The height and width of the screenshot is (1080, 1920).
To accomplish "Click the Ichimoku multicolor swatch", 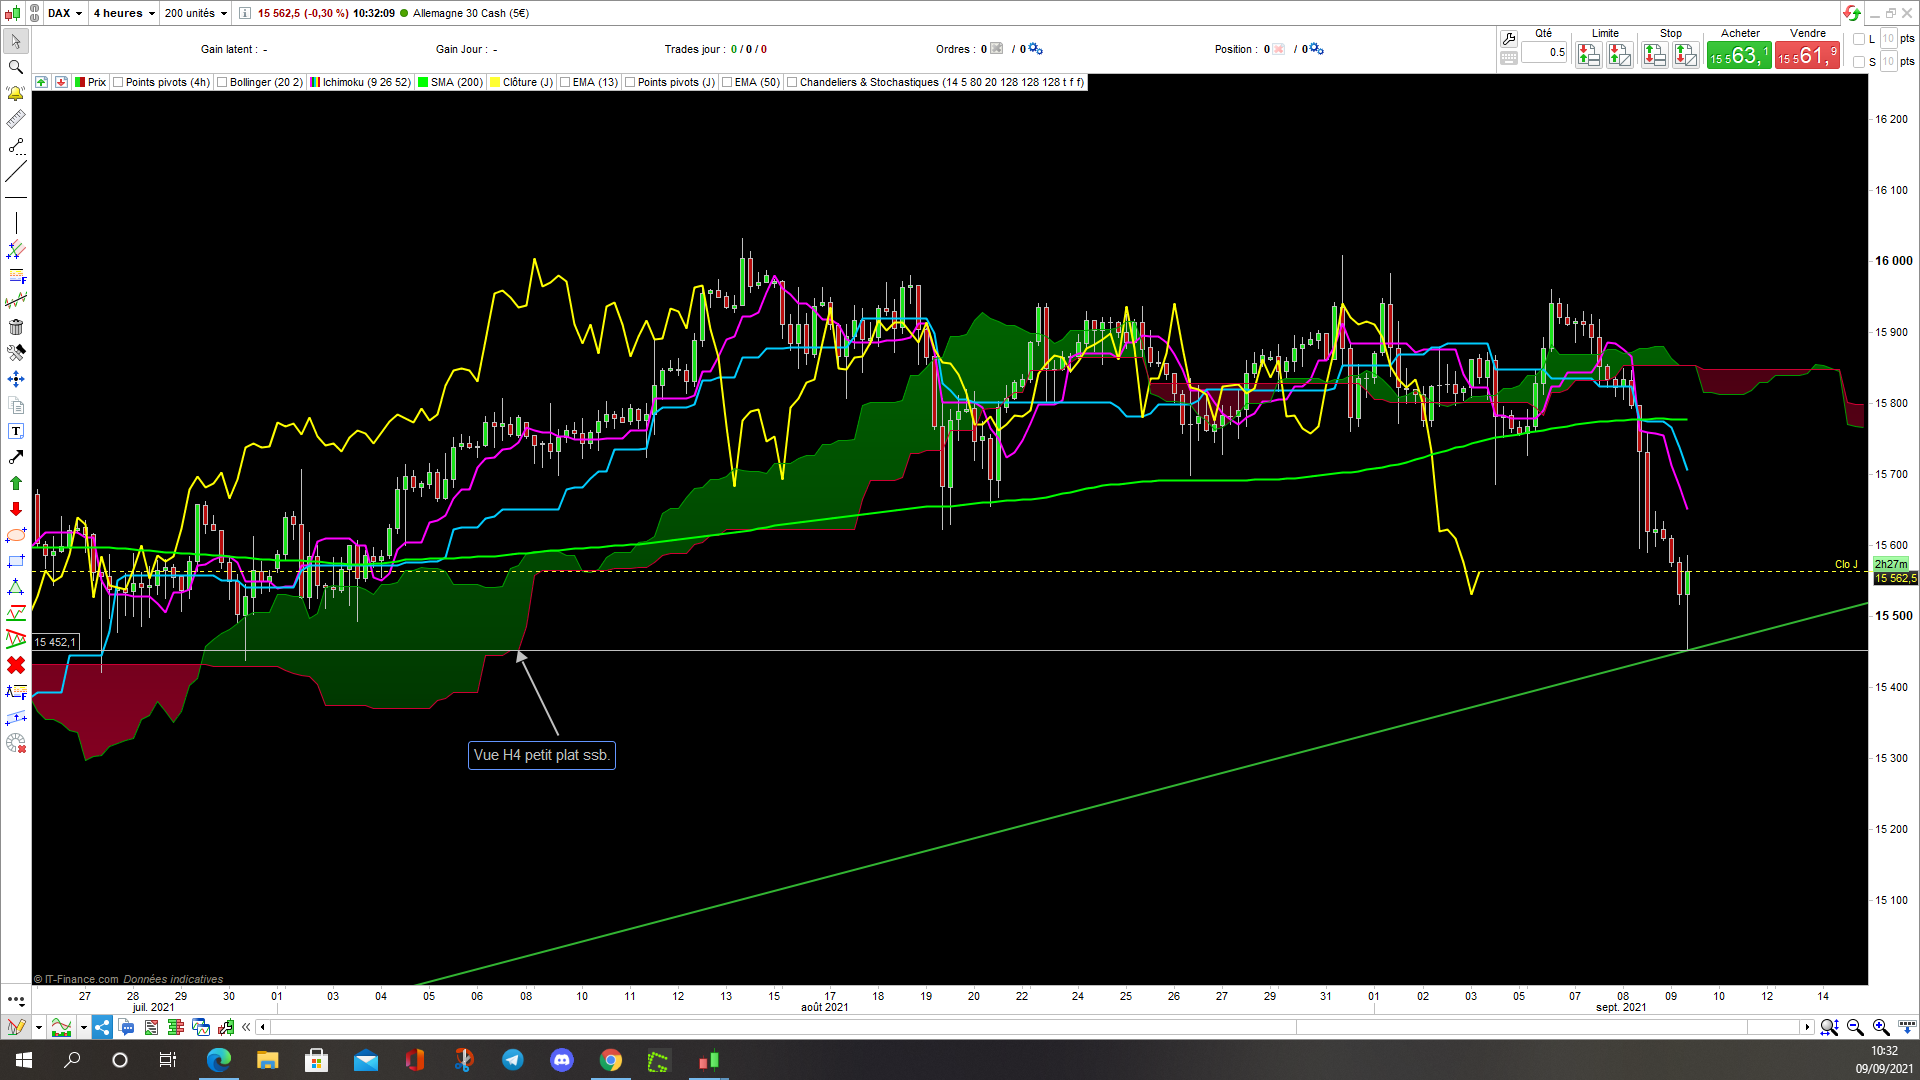I will [315, 82].
